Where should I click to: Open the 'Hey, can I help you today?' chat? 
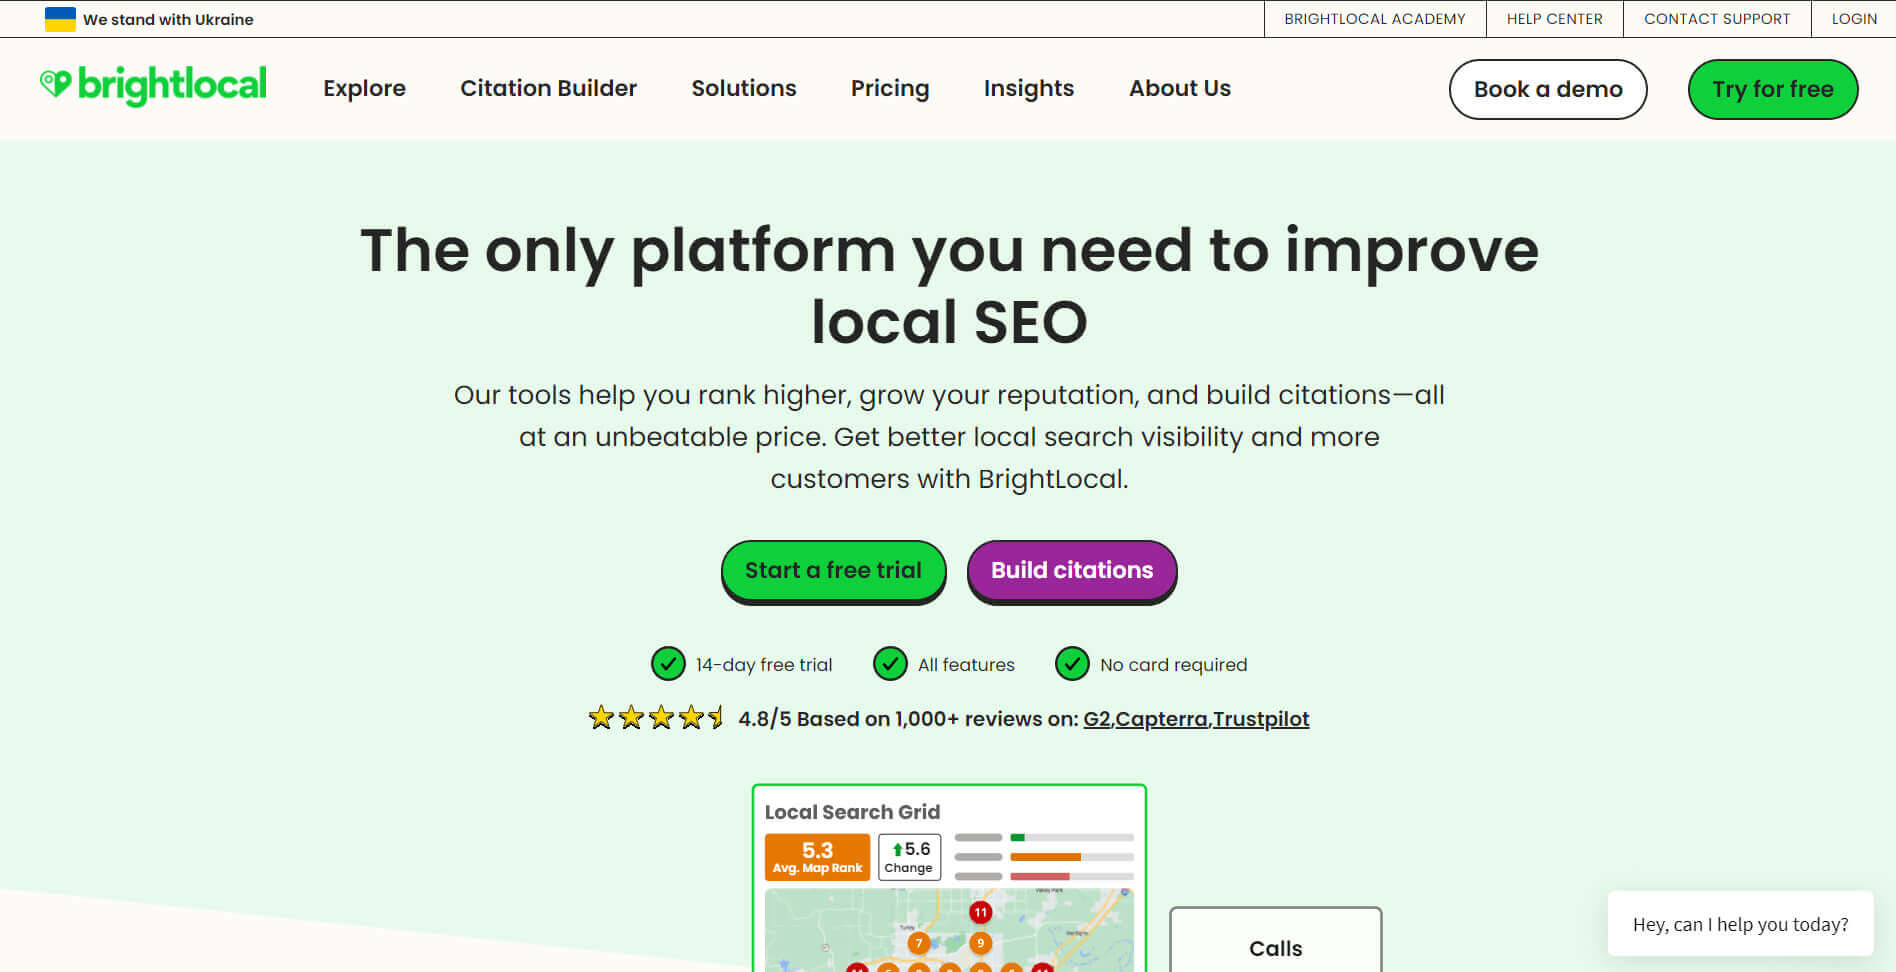tap(1740, 924)
